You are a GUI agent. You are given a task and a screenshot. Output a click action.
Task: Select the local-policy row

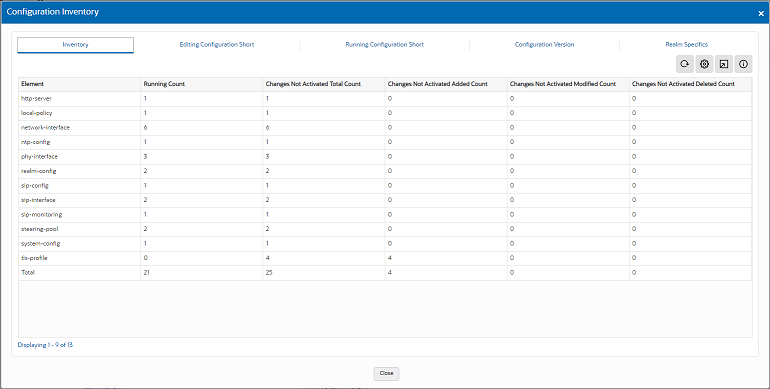(385, 113)
